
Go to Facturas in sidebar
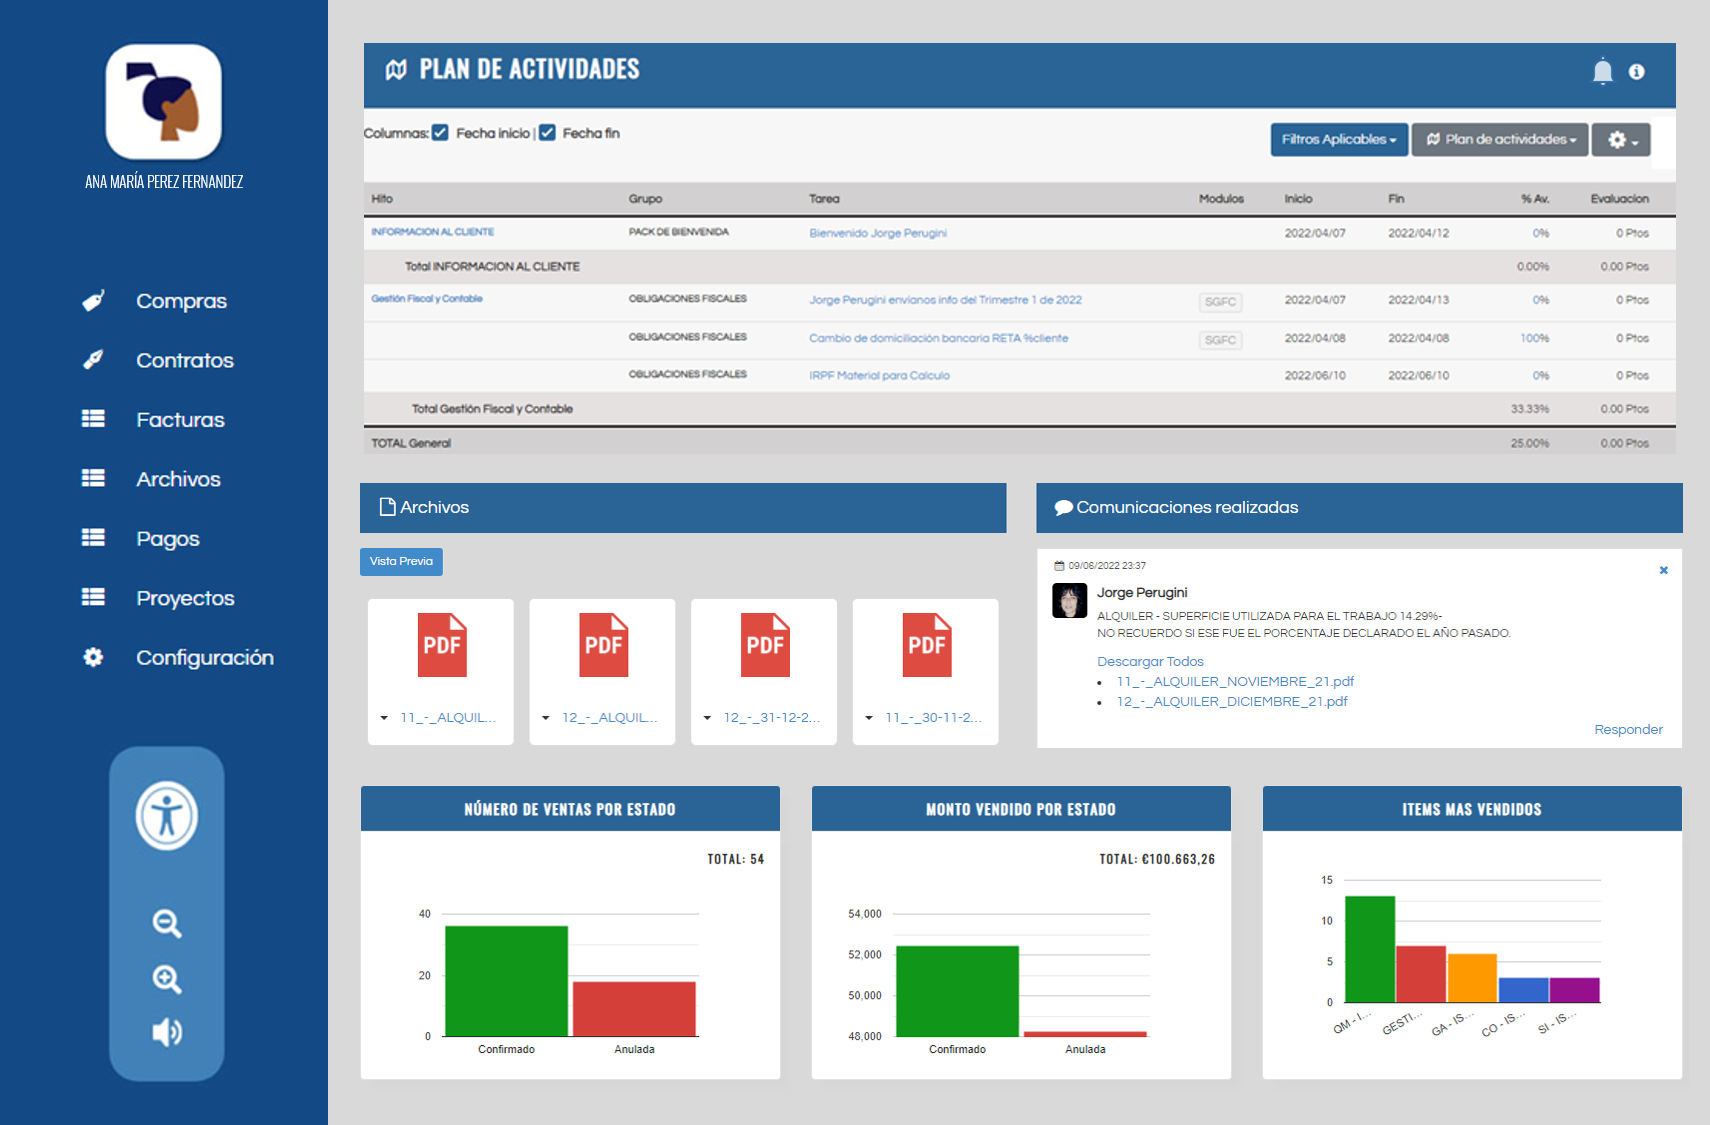click(180, 420)
